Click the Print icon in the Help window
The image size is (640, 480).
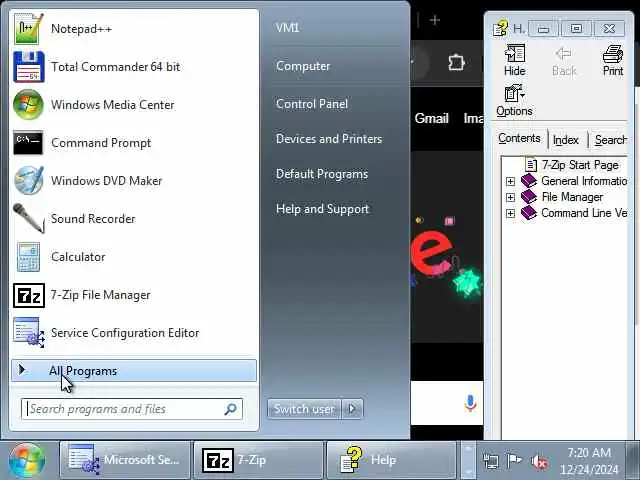pos(613,60)
